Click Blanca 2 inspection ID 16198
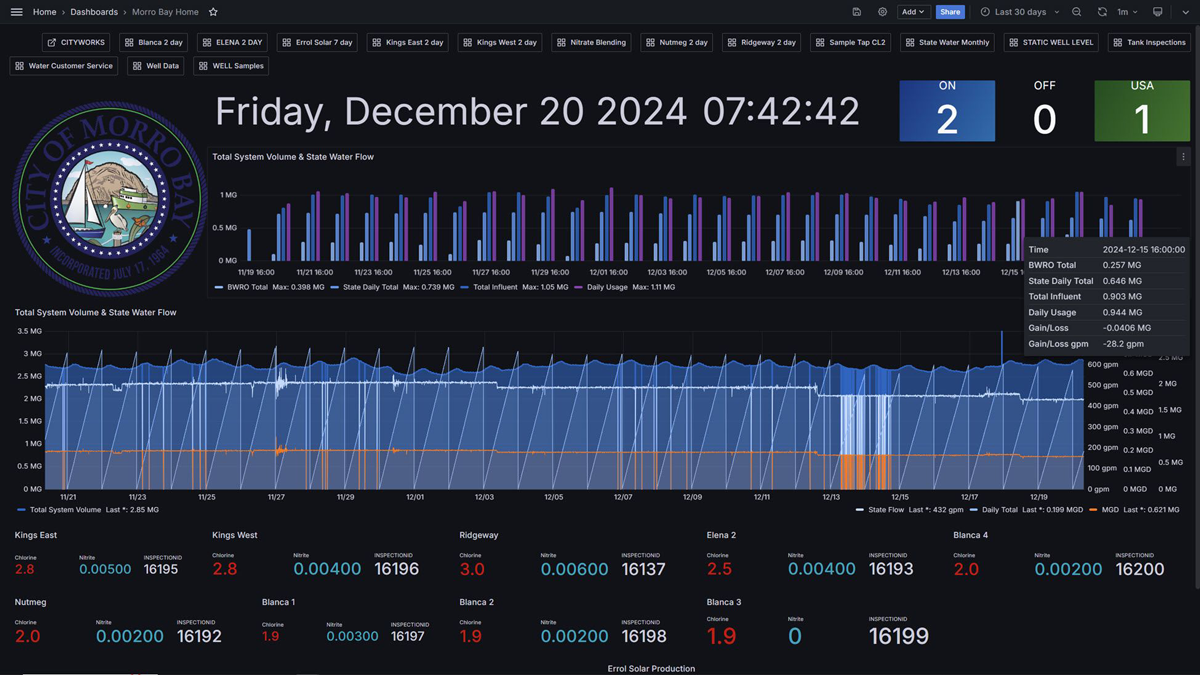 pyautogui.click(x=644, y=636)
